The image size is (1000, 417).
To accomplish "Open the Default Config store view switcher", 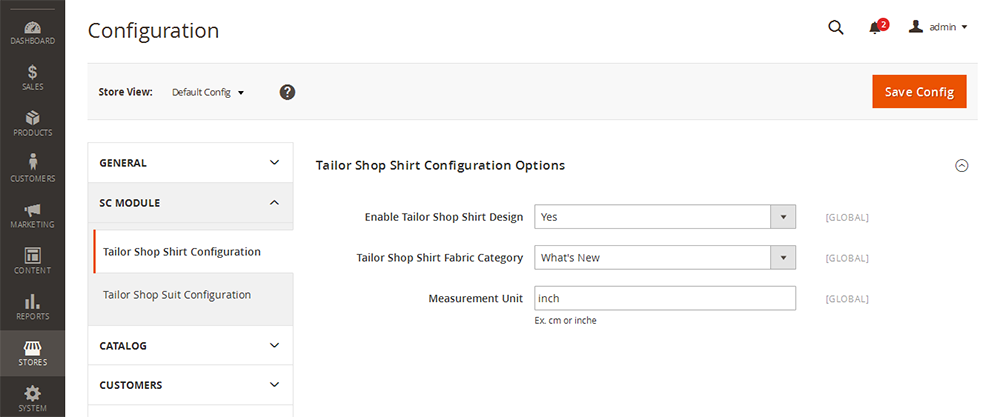I will click(x=208, y=92).
